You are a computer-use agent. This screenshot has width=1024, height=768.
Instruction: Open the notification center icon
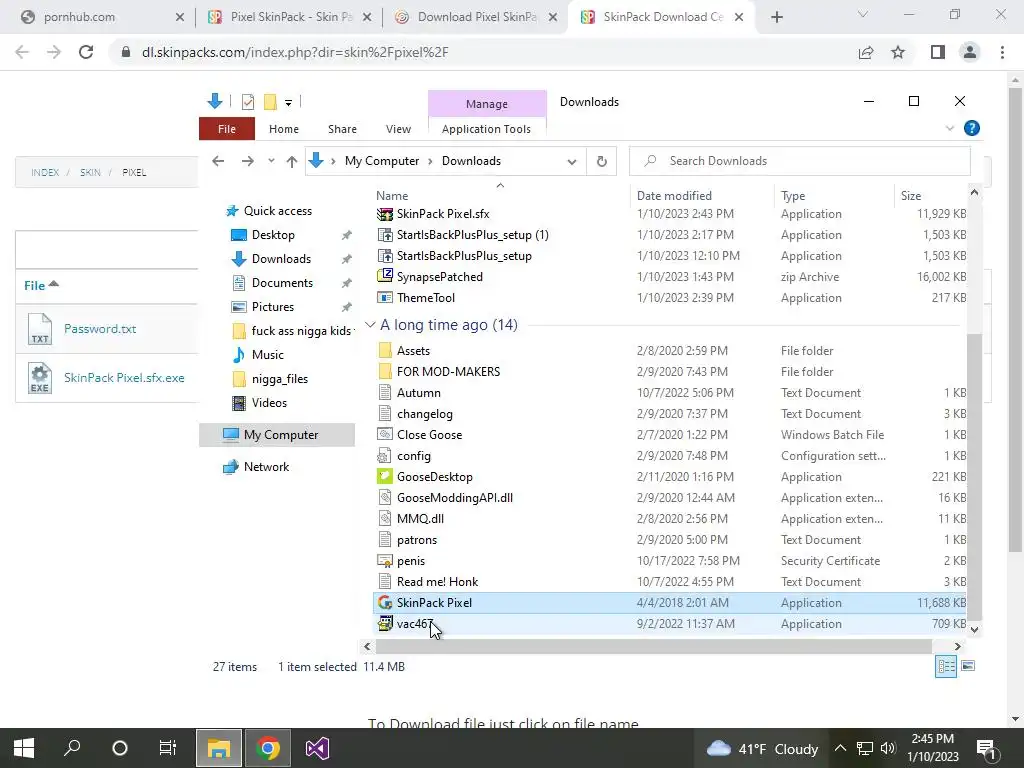(986, 748)
